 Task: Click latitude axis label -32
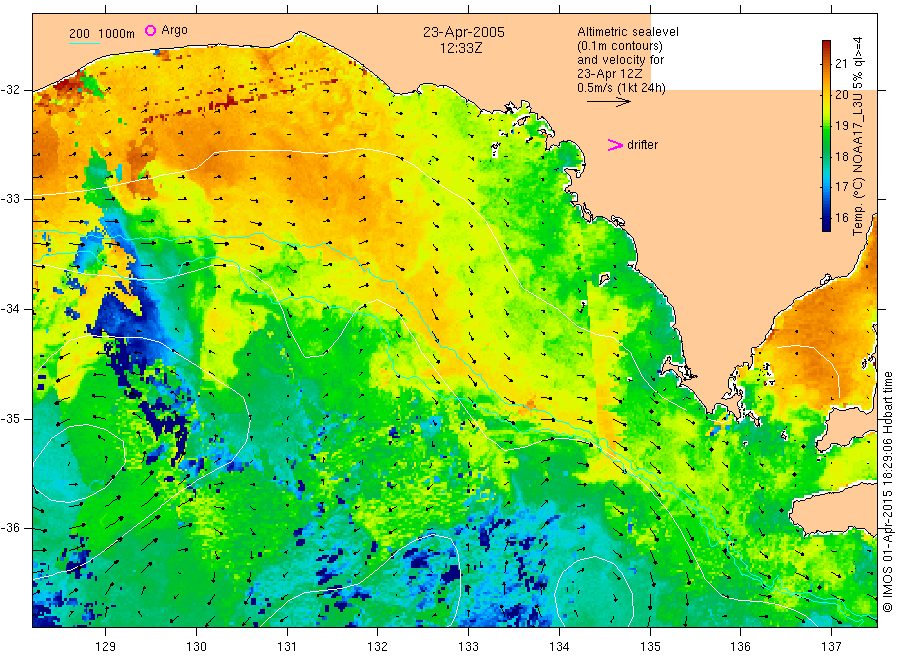(x=10, y=90)
